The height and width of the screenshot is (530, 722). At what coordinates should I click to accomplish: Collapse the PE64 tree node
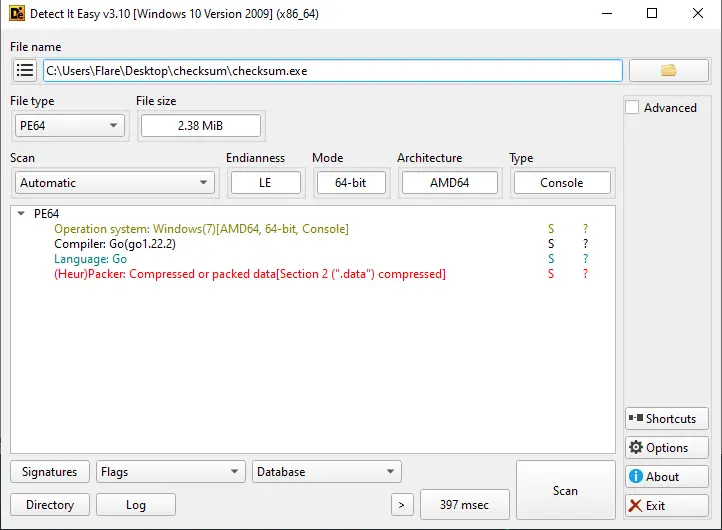21,213
